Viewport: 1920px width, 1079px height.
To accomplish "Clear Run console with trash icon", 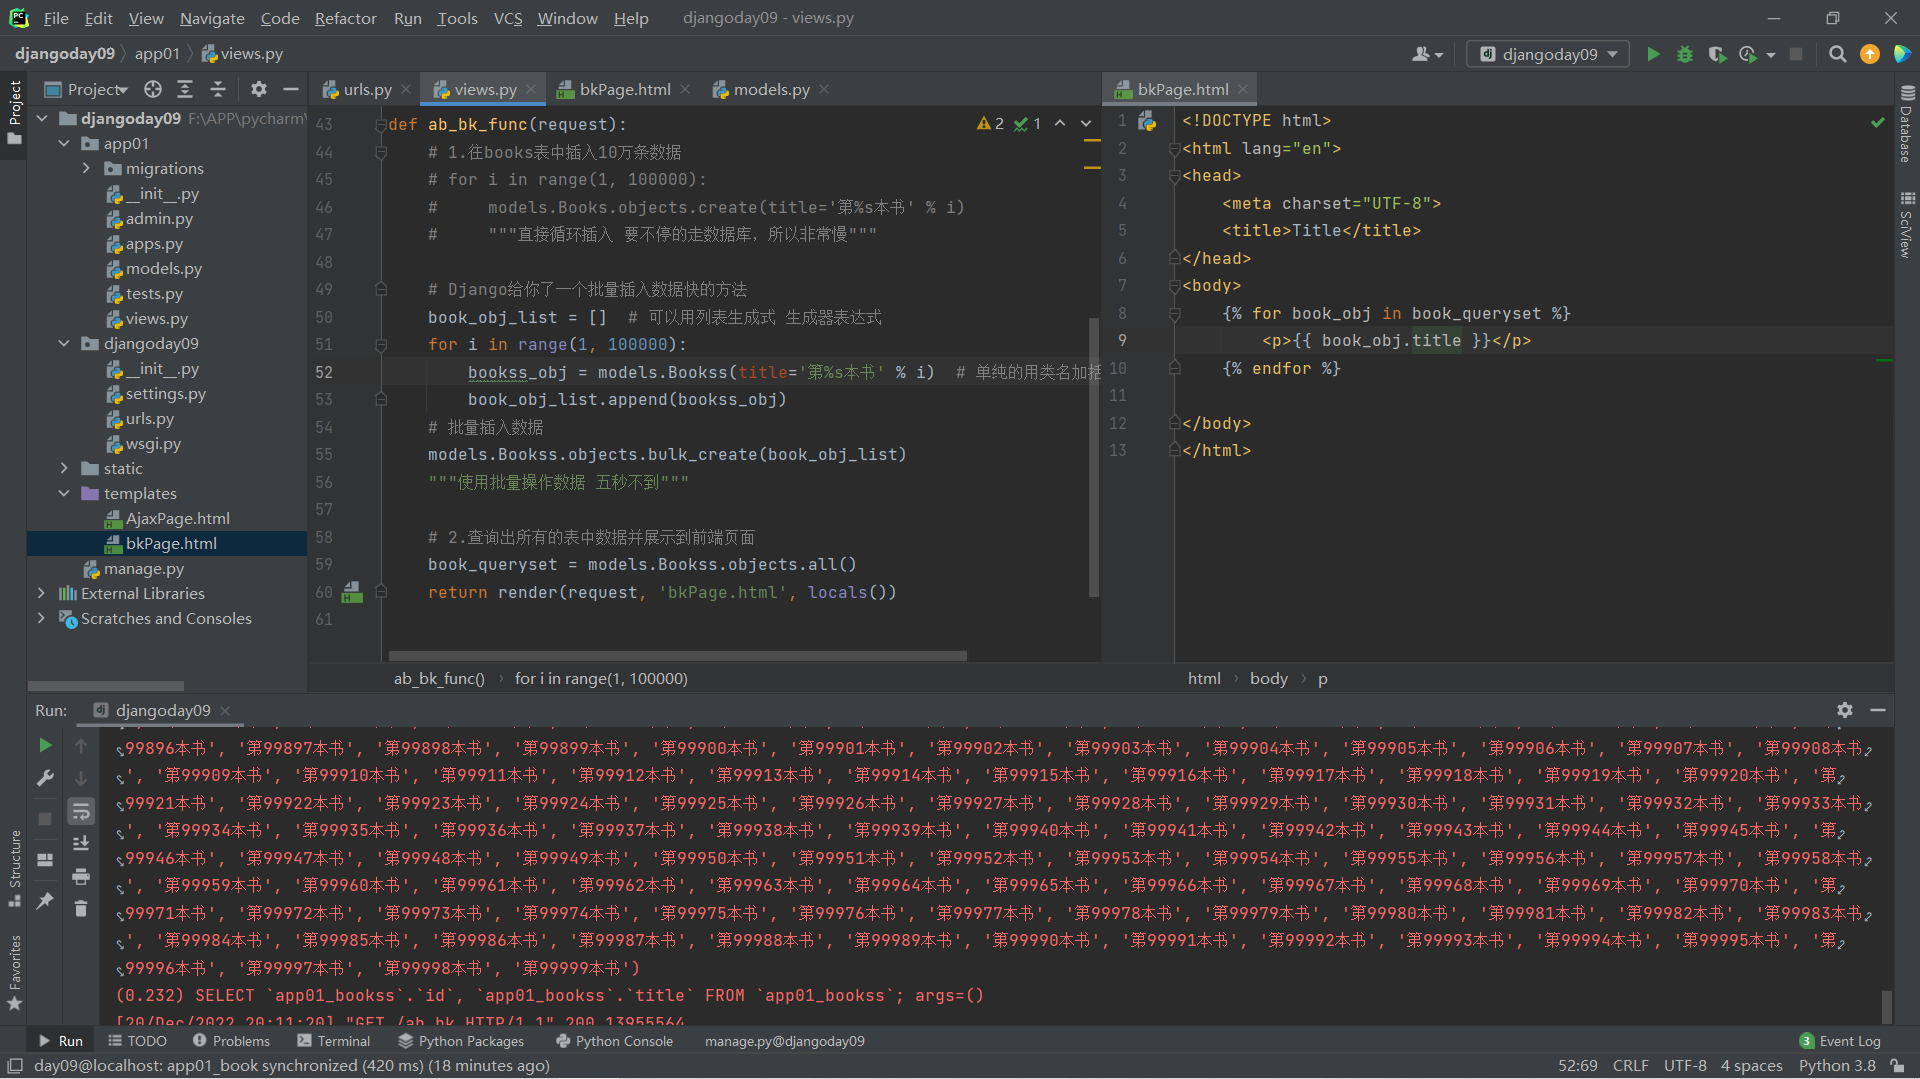I will point(81,908).
